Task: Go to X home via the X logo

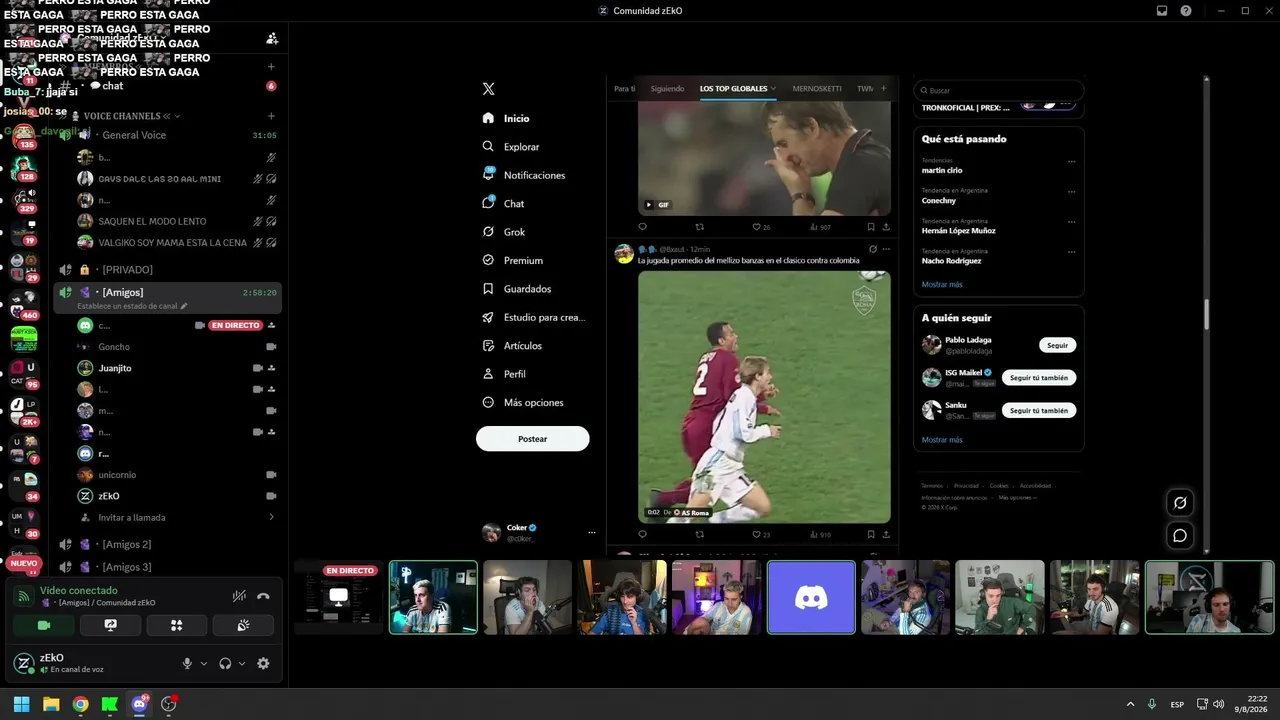Action: click(x=488, y=89)
